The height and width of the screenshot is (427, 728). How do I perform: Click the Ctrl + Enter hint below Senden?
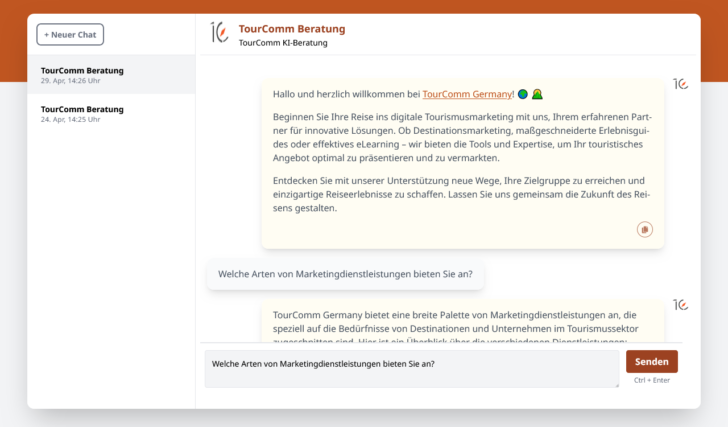point(651,380)
